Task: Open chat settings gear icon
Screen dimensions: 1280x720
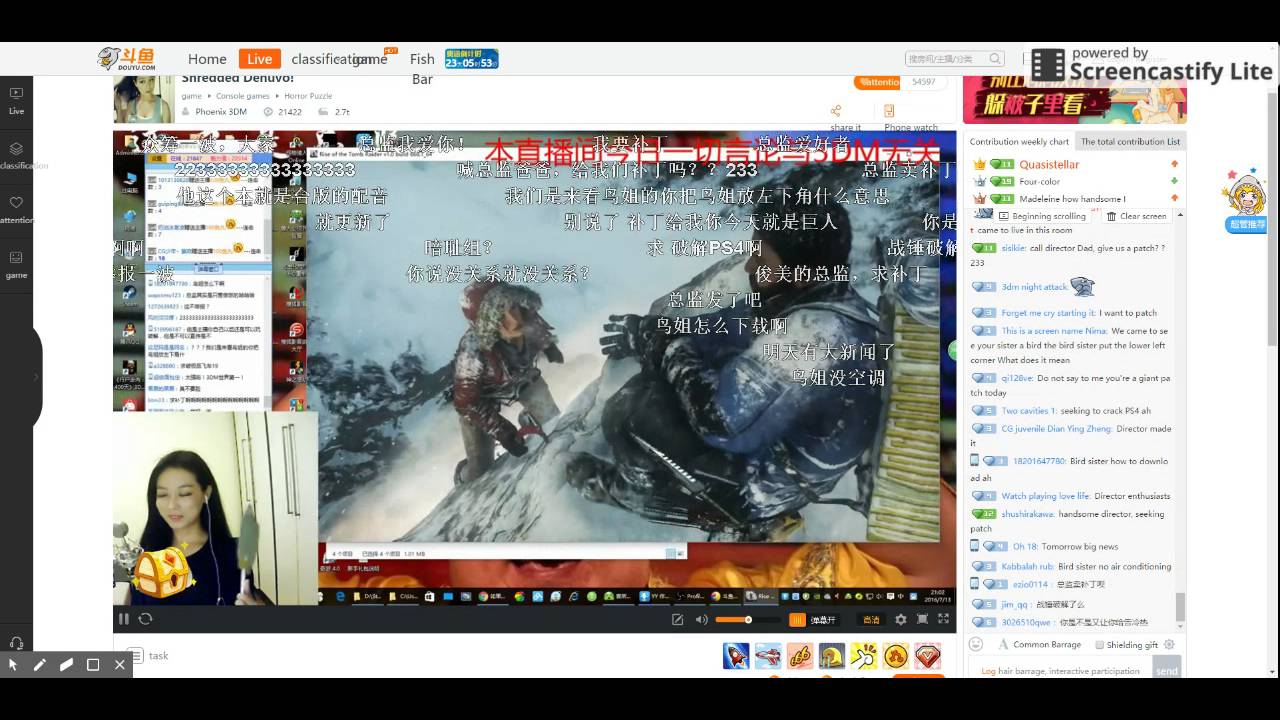Action: (x=1169, y=645)
